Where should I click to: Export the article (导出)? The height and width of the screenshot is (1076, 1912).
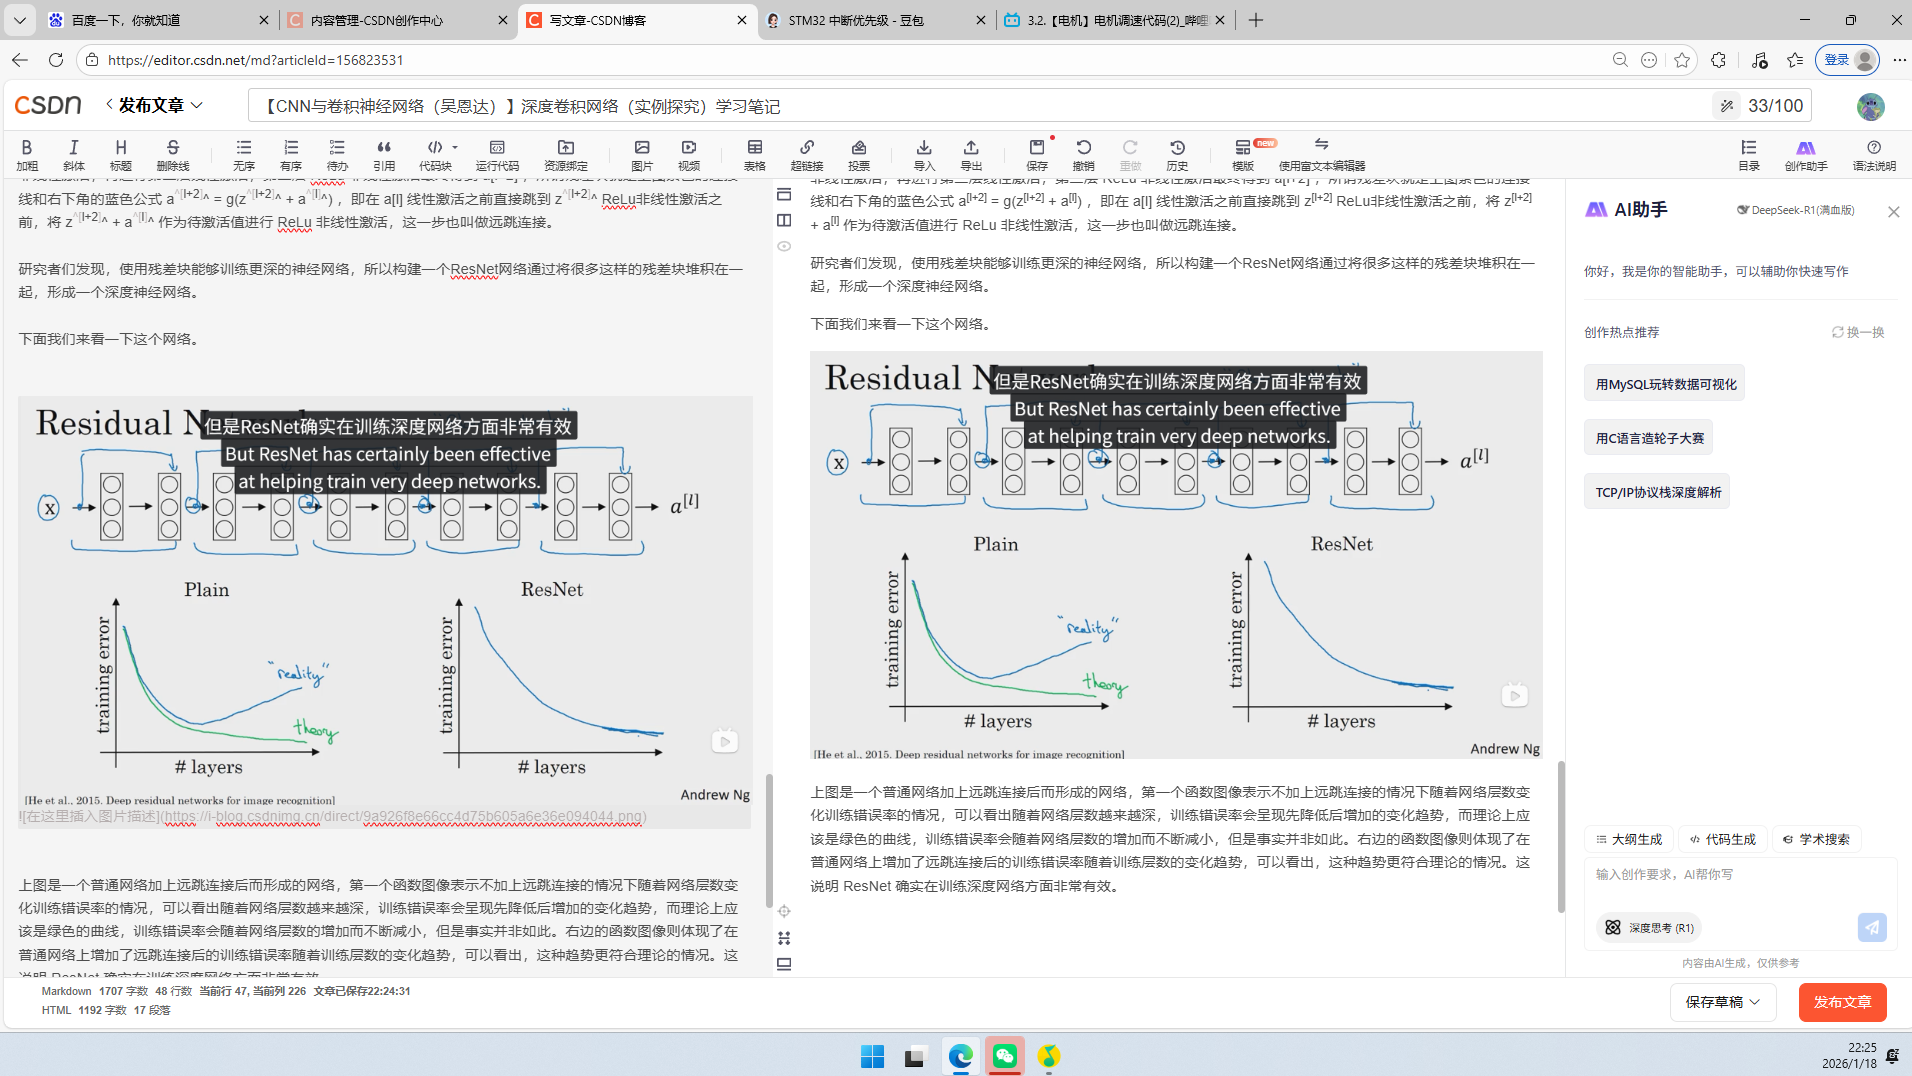(971, 154)
